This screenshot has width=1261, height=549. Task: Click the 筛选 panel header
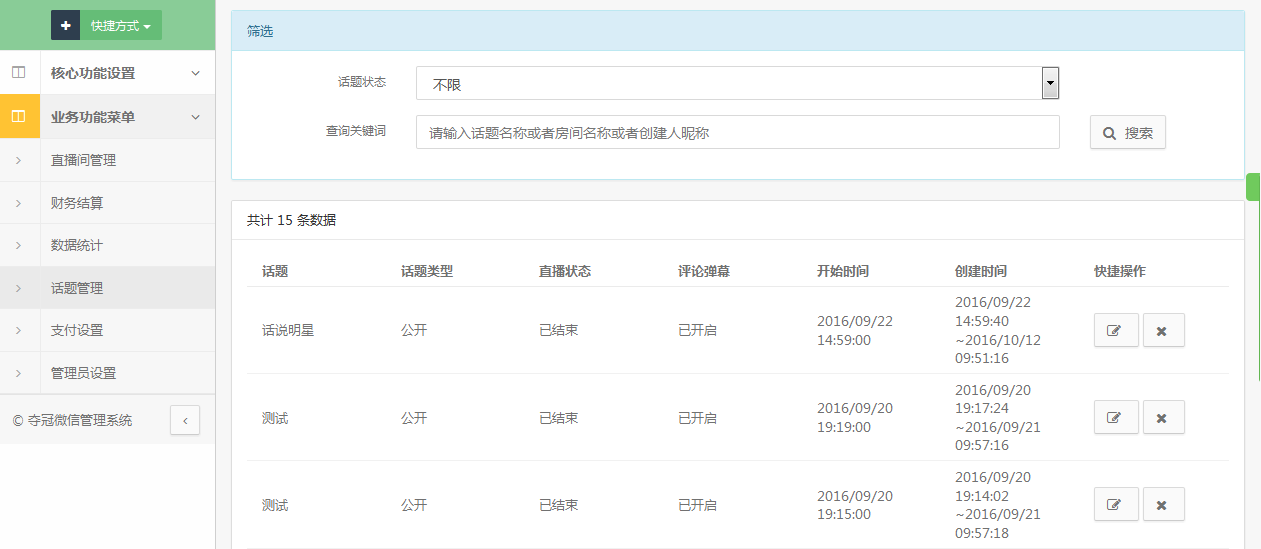click(x=738, y=31)
